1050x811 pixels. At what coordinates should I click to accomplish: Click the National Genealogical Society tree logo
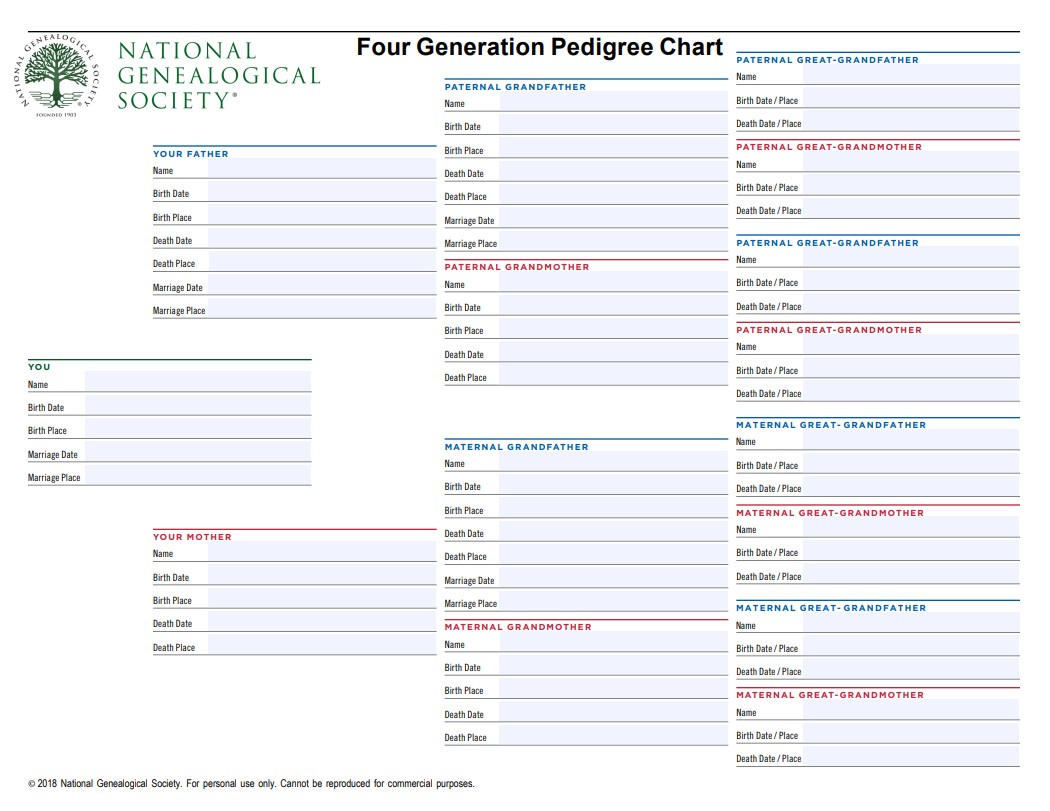(57, 76)
